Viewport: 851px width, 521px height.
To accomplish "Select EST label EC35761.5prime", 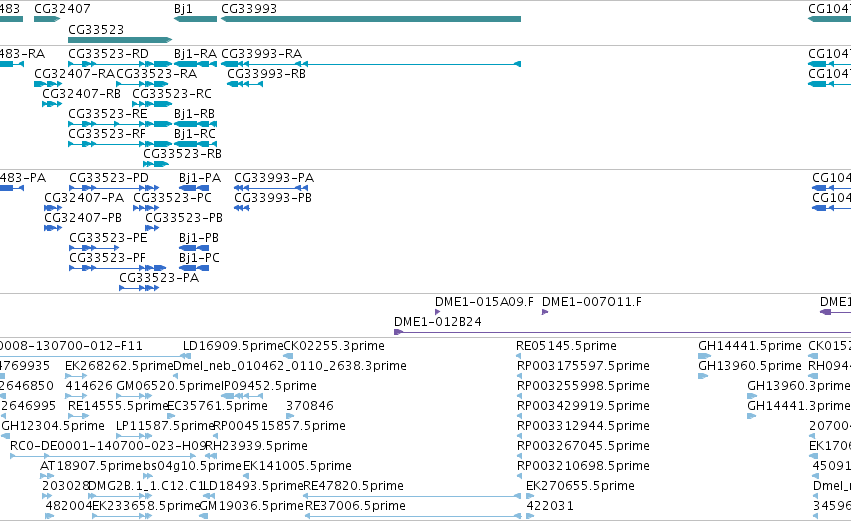I will pyautogui.click(x=217, y=406).
